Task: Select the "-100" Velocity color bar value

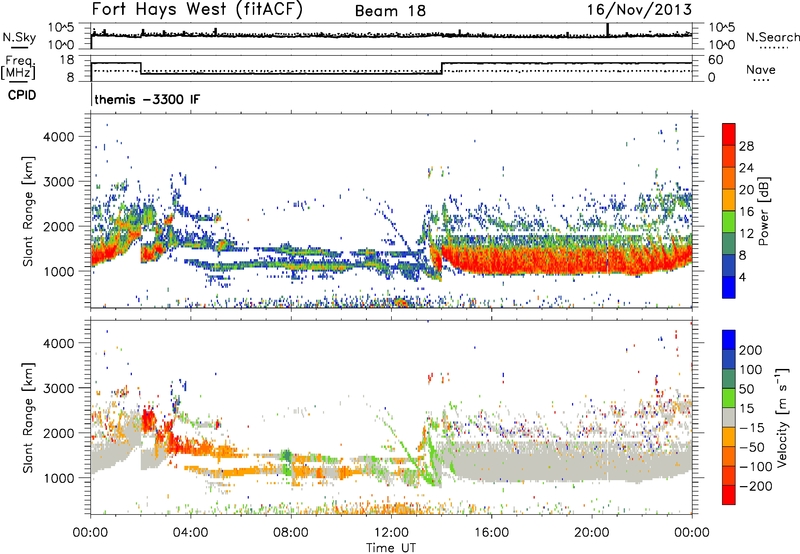Action: point(756,466)
